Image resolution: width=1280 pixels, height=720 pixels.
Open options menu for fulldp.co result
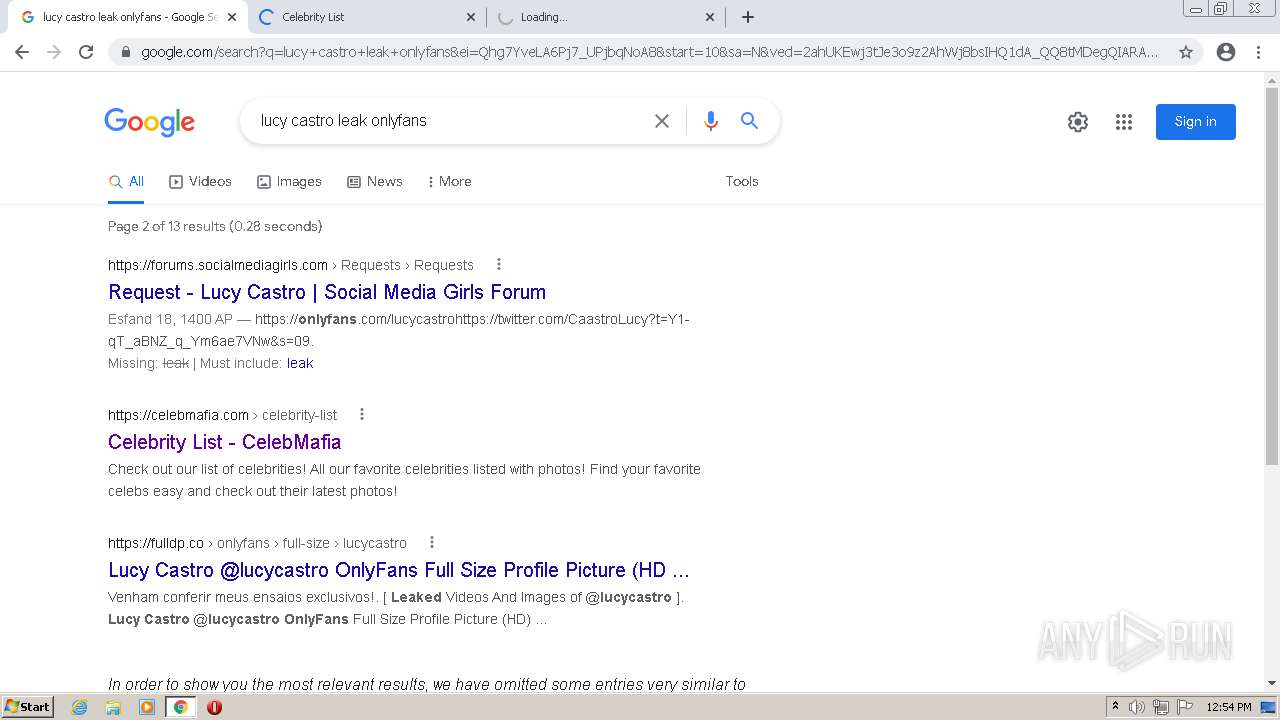tap(432, 543)
